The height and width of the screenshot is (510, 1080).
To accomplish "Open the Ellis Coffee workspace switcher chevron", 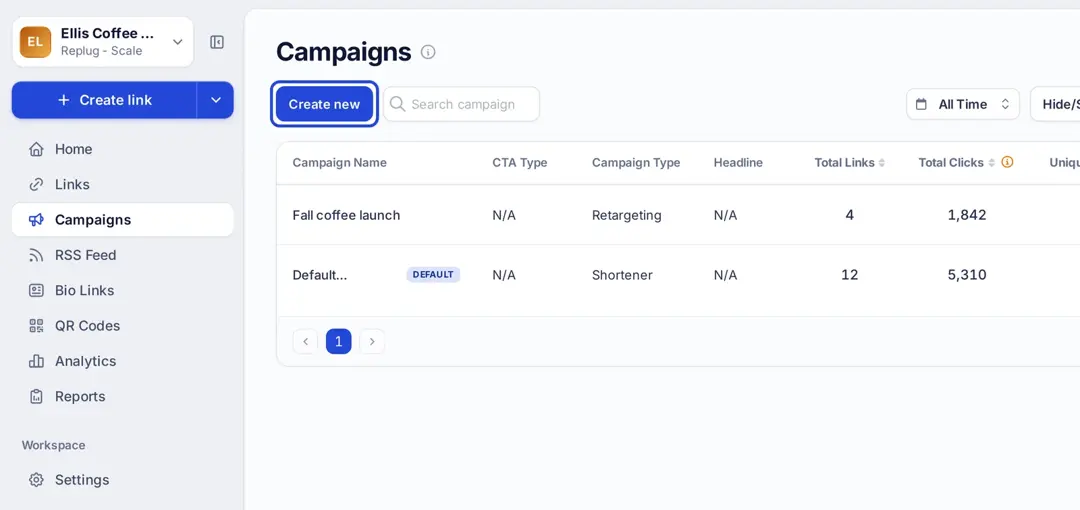I will 178,42.
